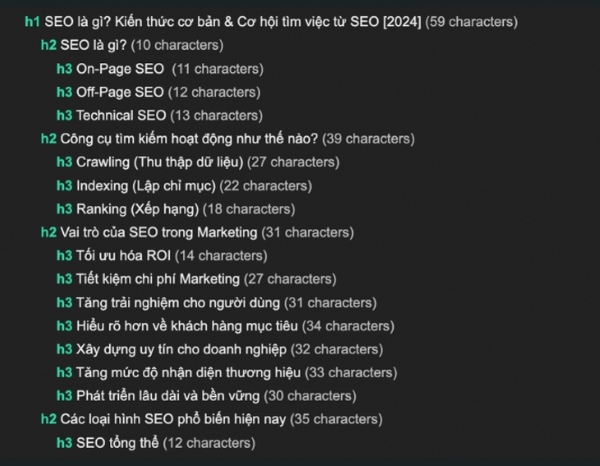Open h2 'Các loại hình SEO phổ biến hiện nay'
The height and width of the screenshot is (466, 600).
173,419
